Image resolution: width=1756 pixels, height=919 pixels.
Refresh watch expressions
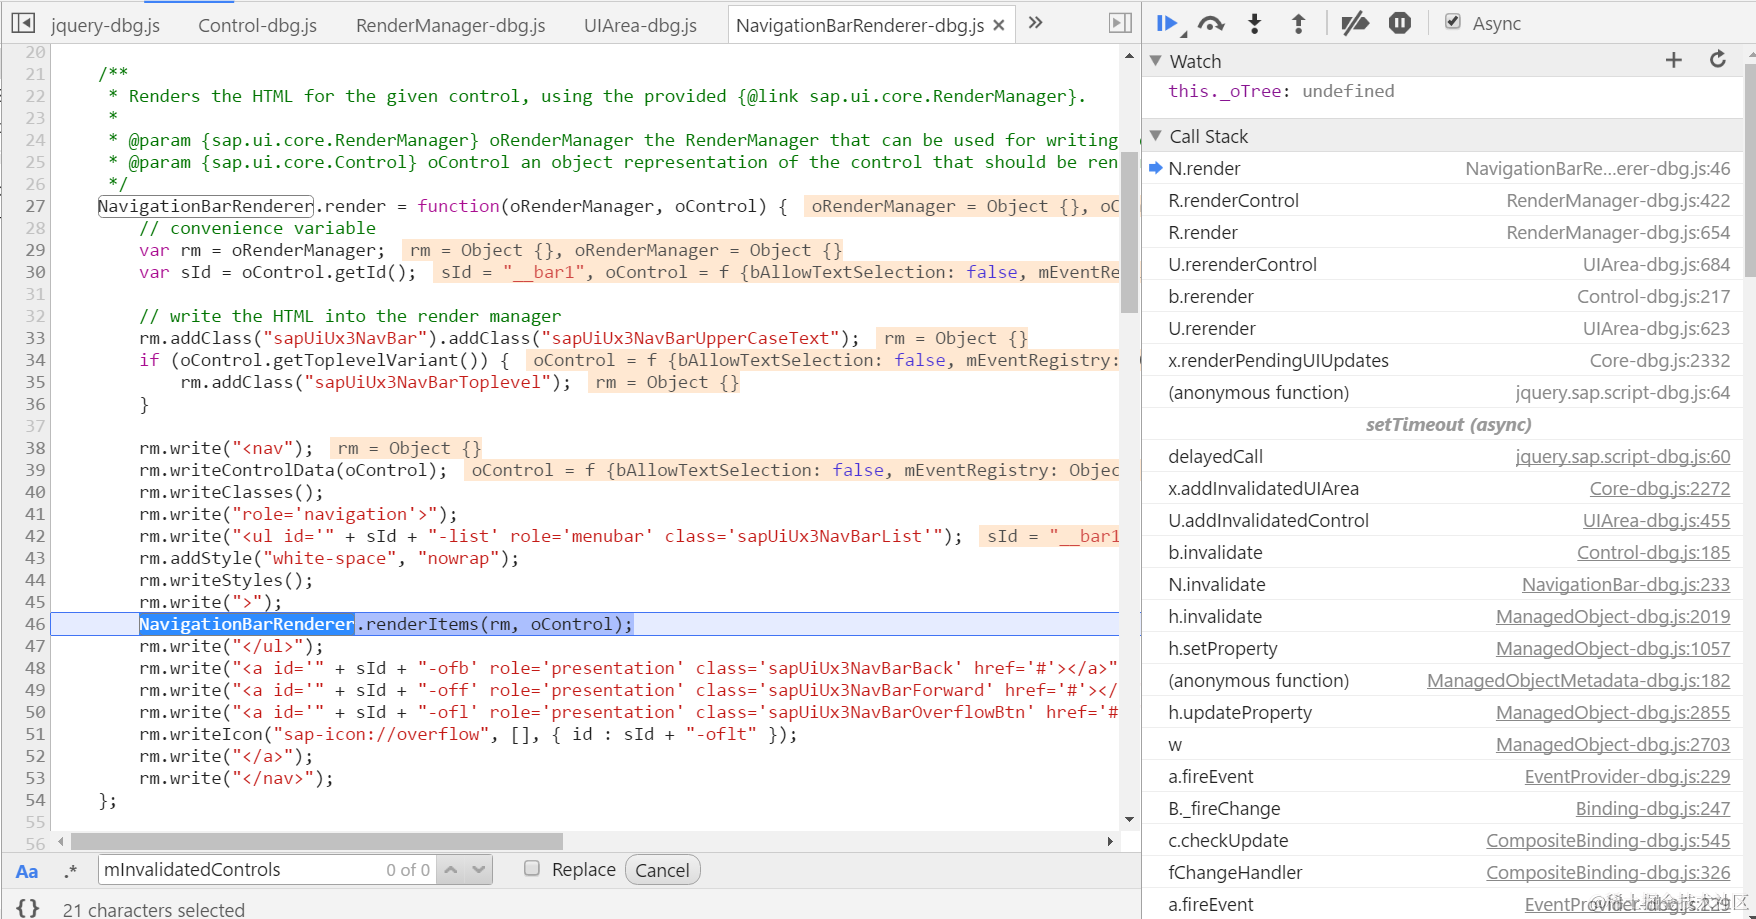[1718, 60]
